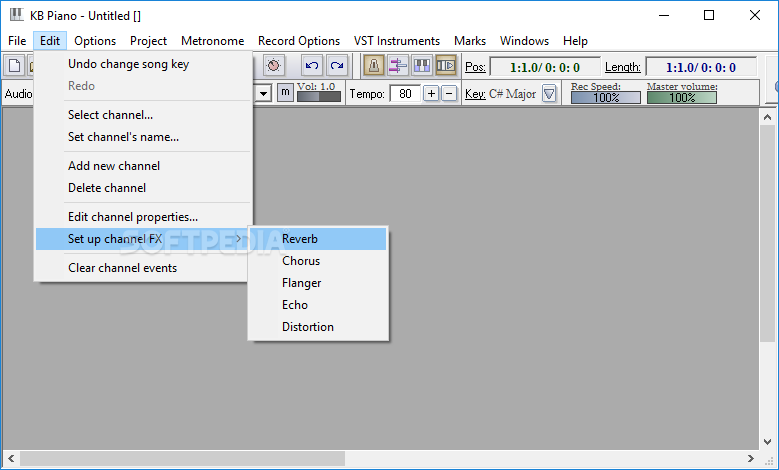Toggle the film-strip play panel icon
The image size is (779, 470).
point(446,66)
